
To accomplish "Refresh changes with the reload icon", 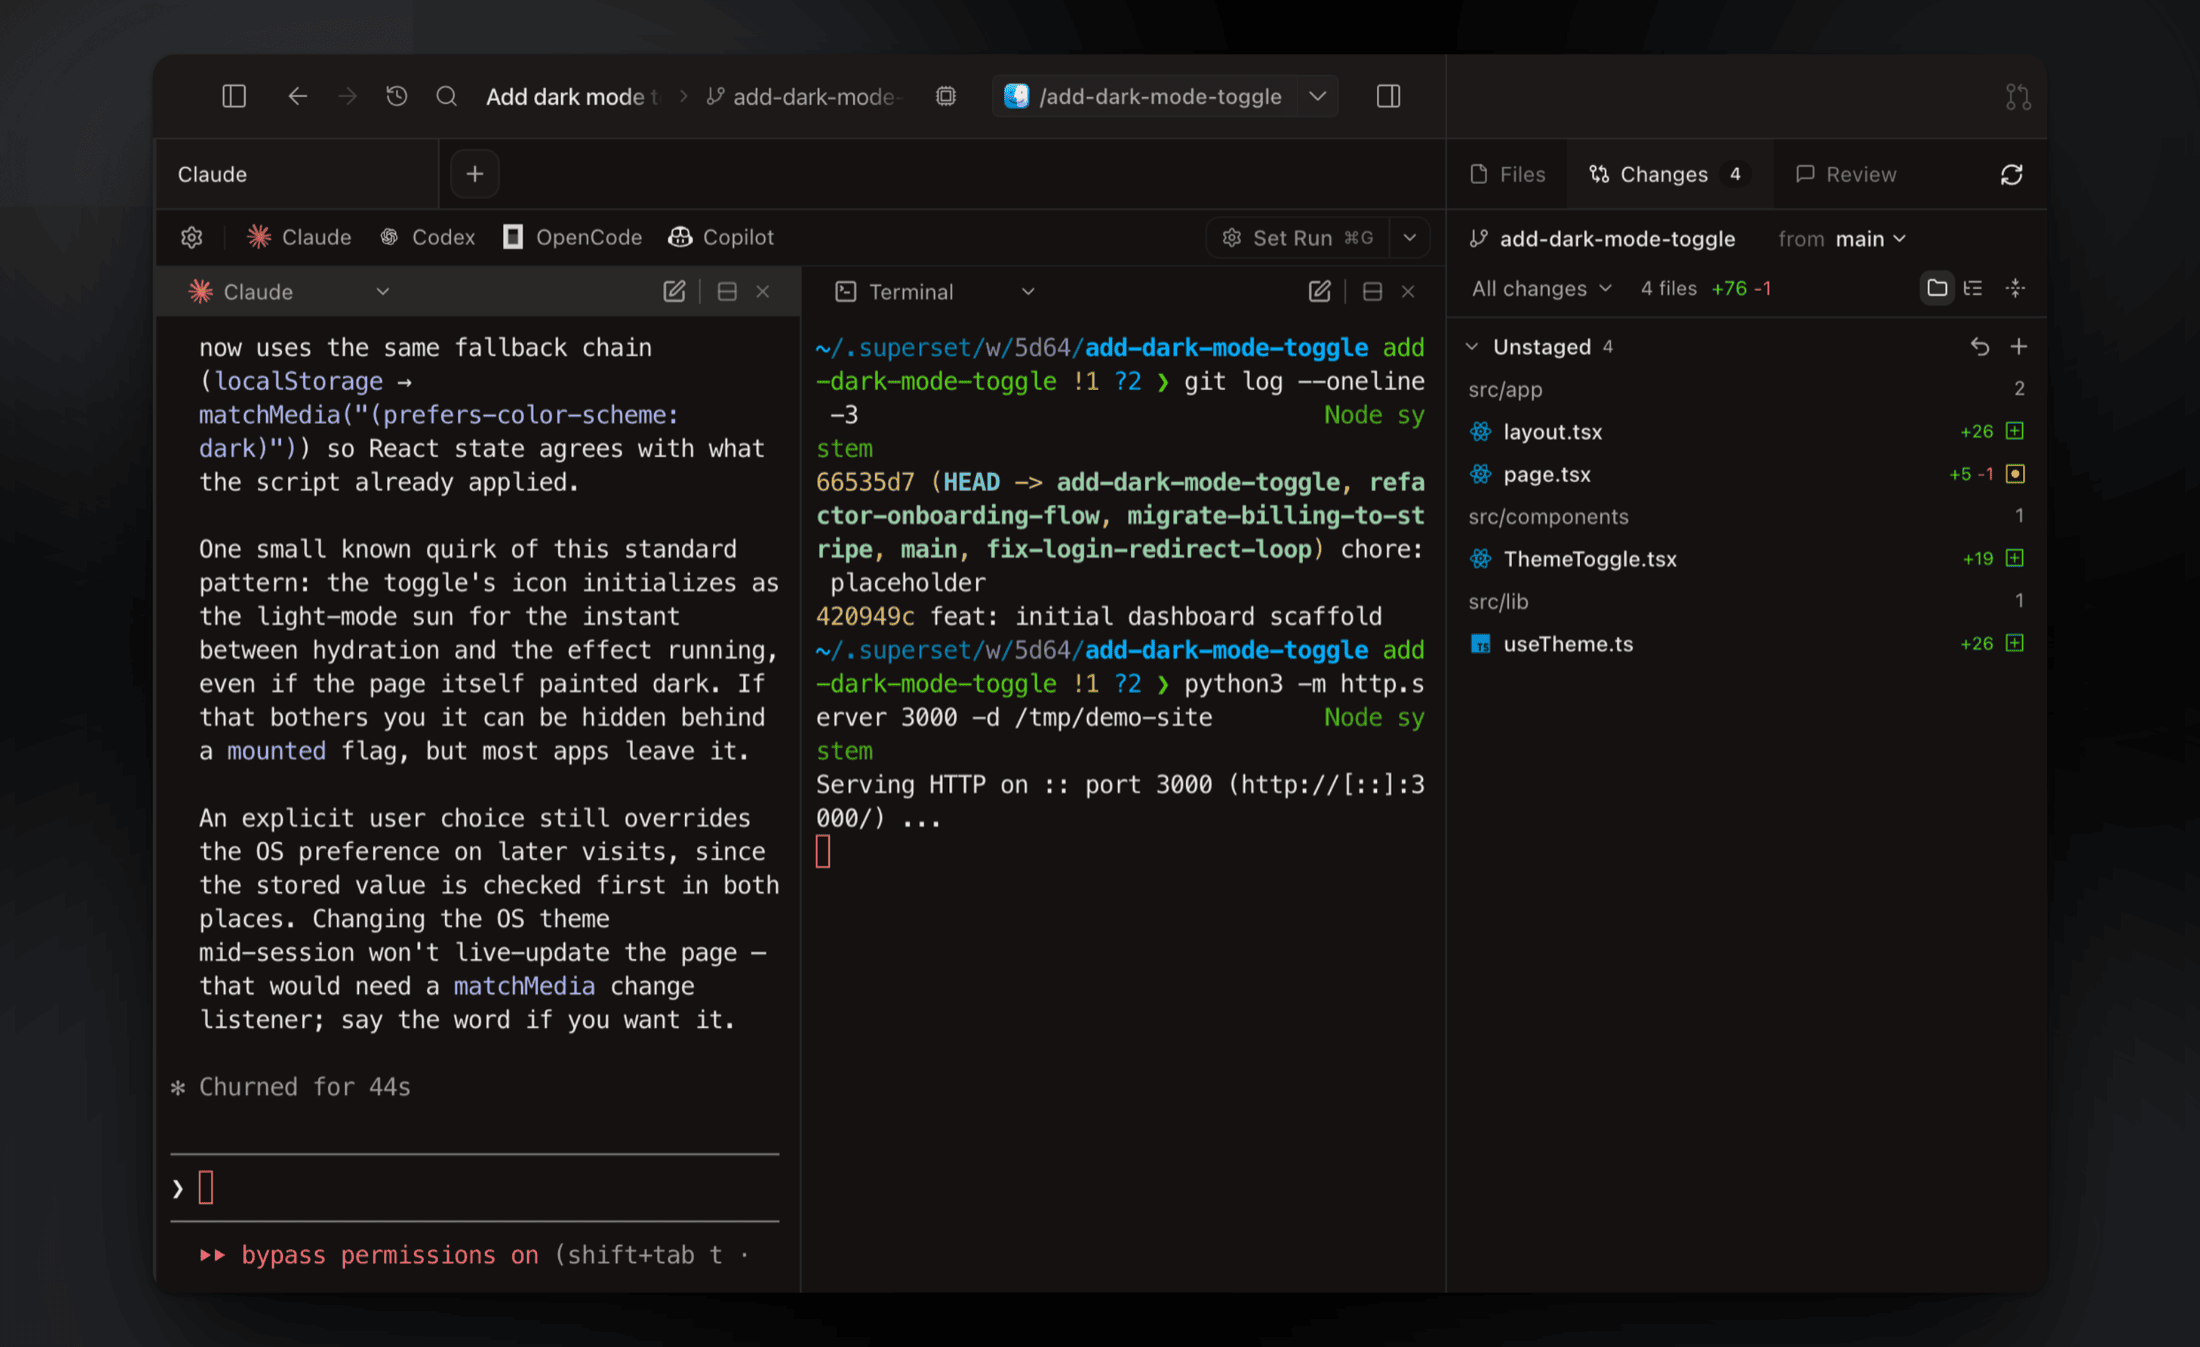I will pyautogui.click(x=2012, y=175).
